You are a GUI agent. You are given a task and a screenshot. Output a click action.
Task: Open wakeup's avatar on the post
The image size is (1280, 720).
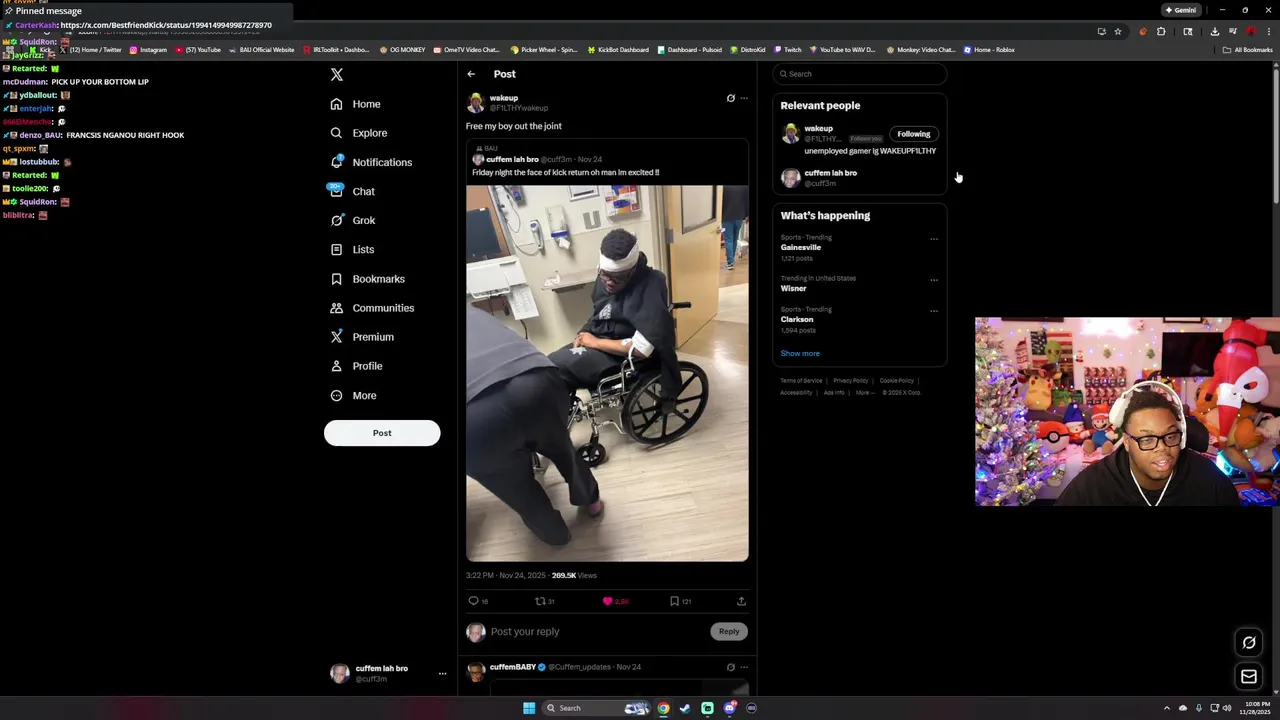click(x=476, y=103)
